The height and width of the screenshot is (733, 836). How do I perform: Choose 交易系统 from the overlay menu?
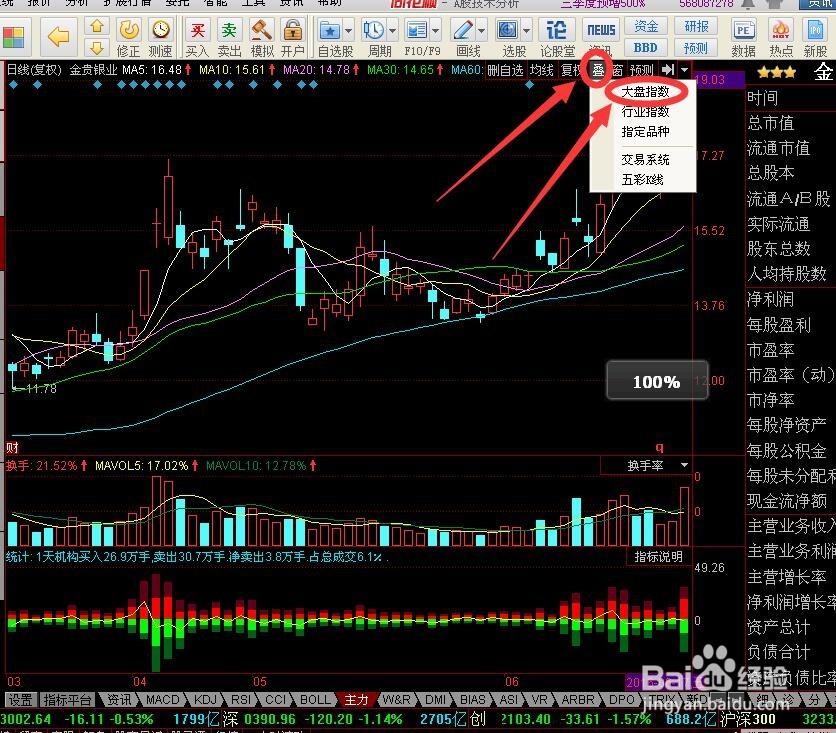pos(646,159)
